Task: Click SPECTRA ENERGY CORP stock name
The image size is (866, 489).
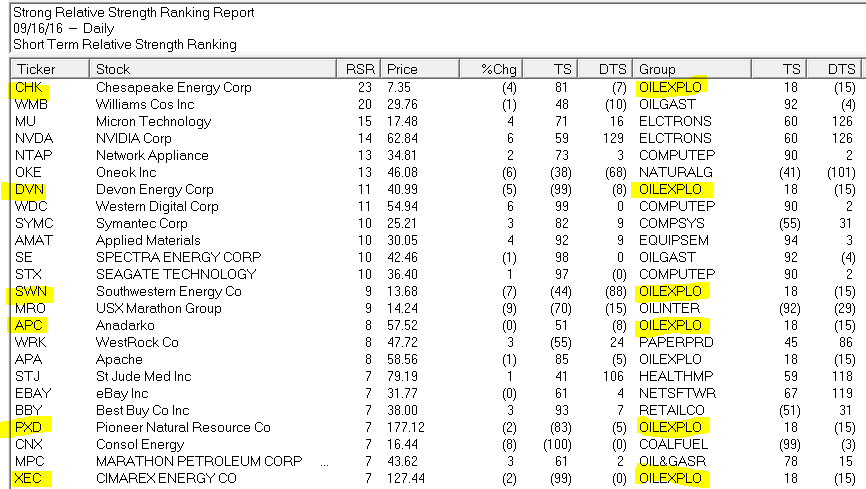Action: click(178, 257)
